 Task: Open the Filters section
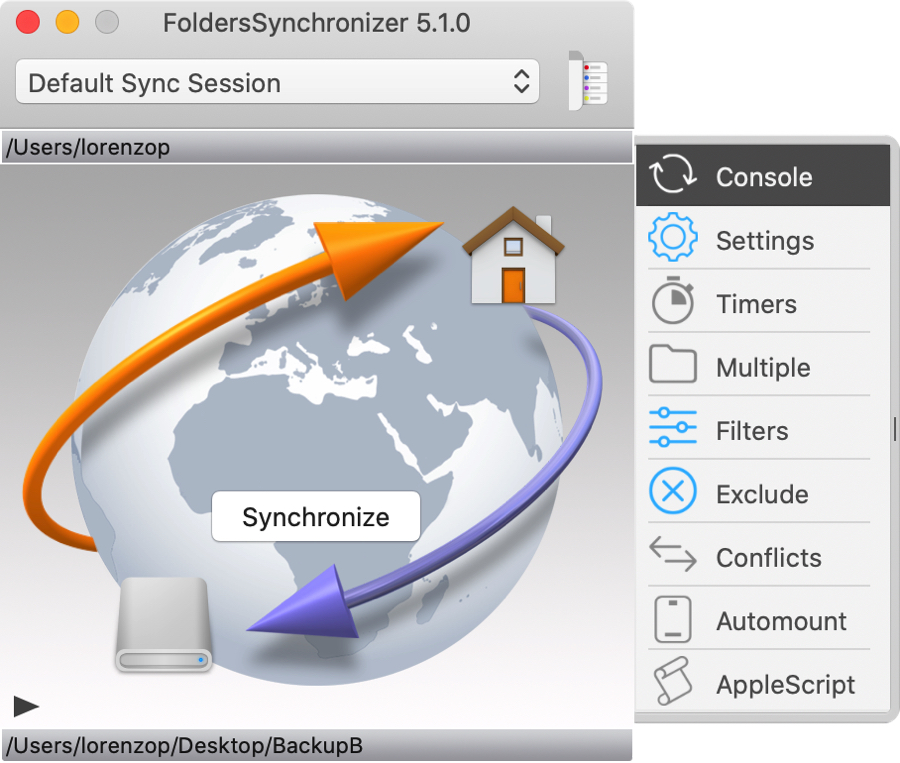(x=763, y=429)
